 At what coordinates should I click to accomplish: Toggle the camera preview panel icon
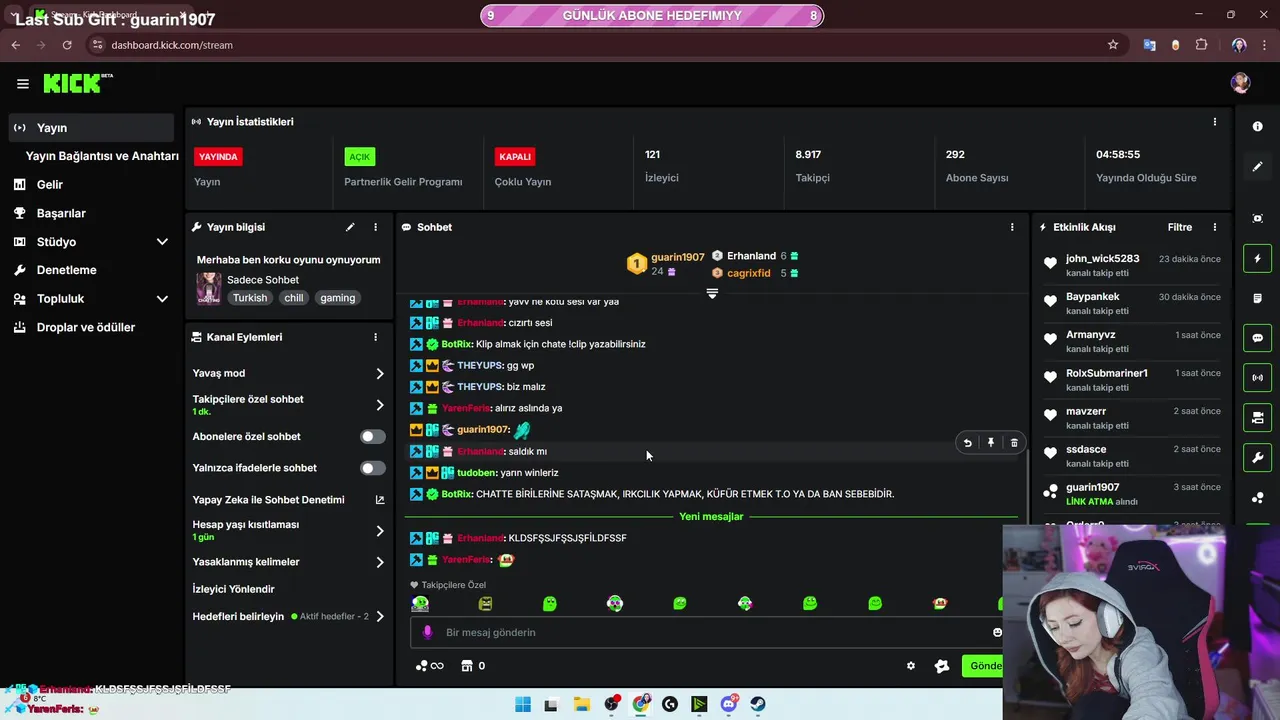point(1257,418)
